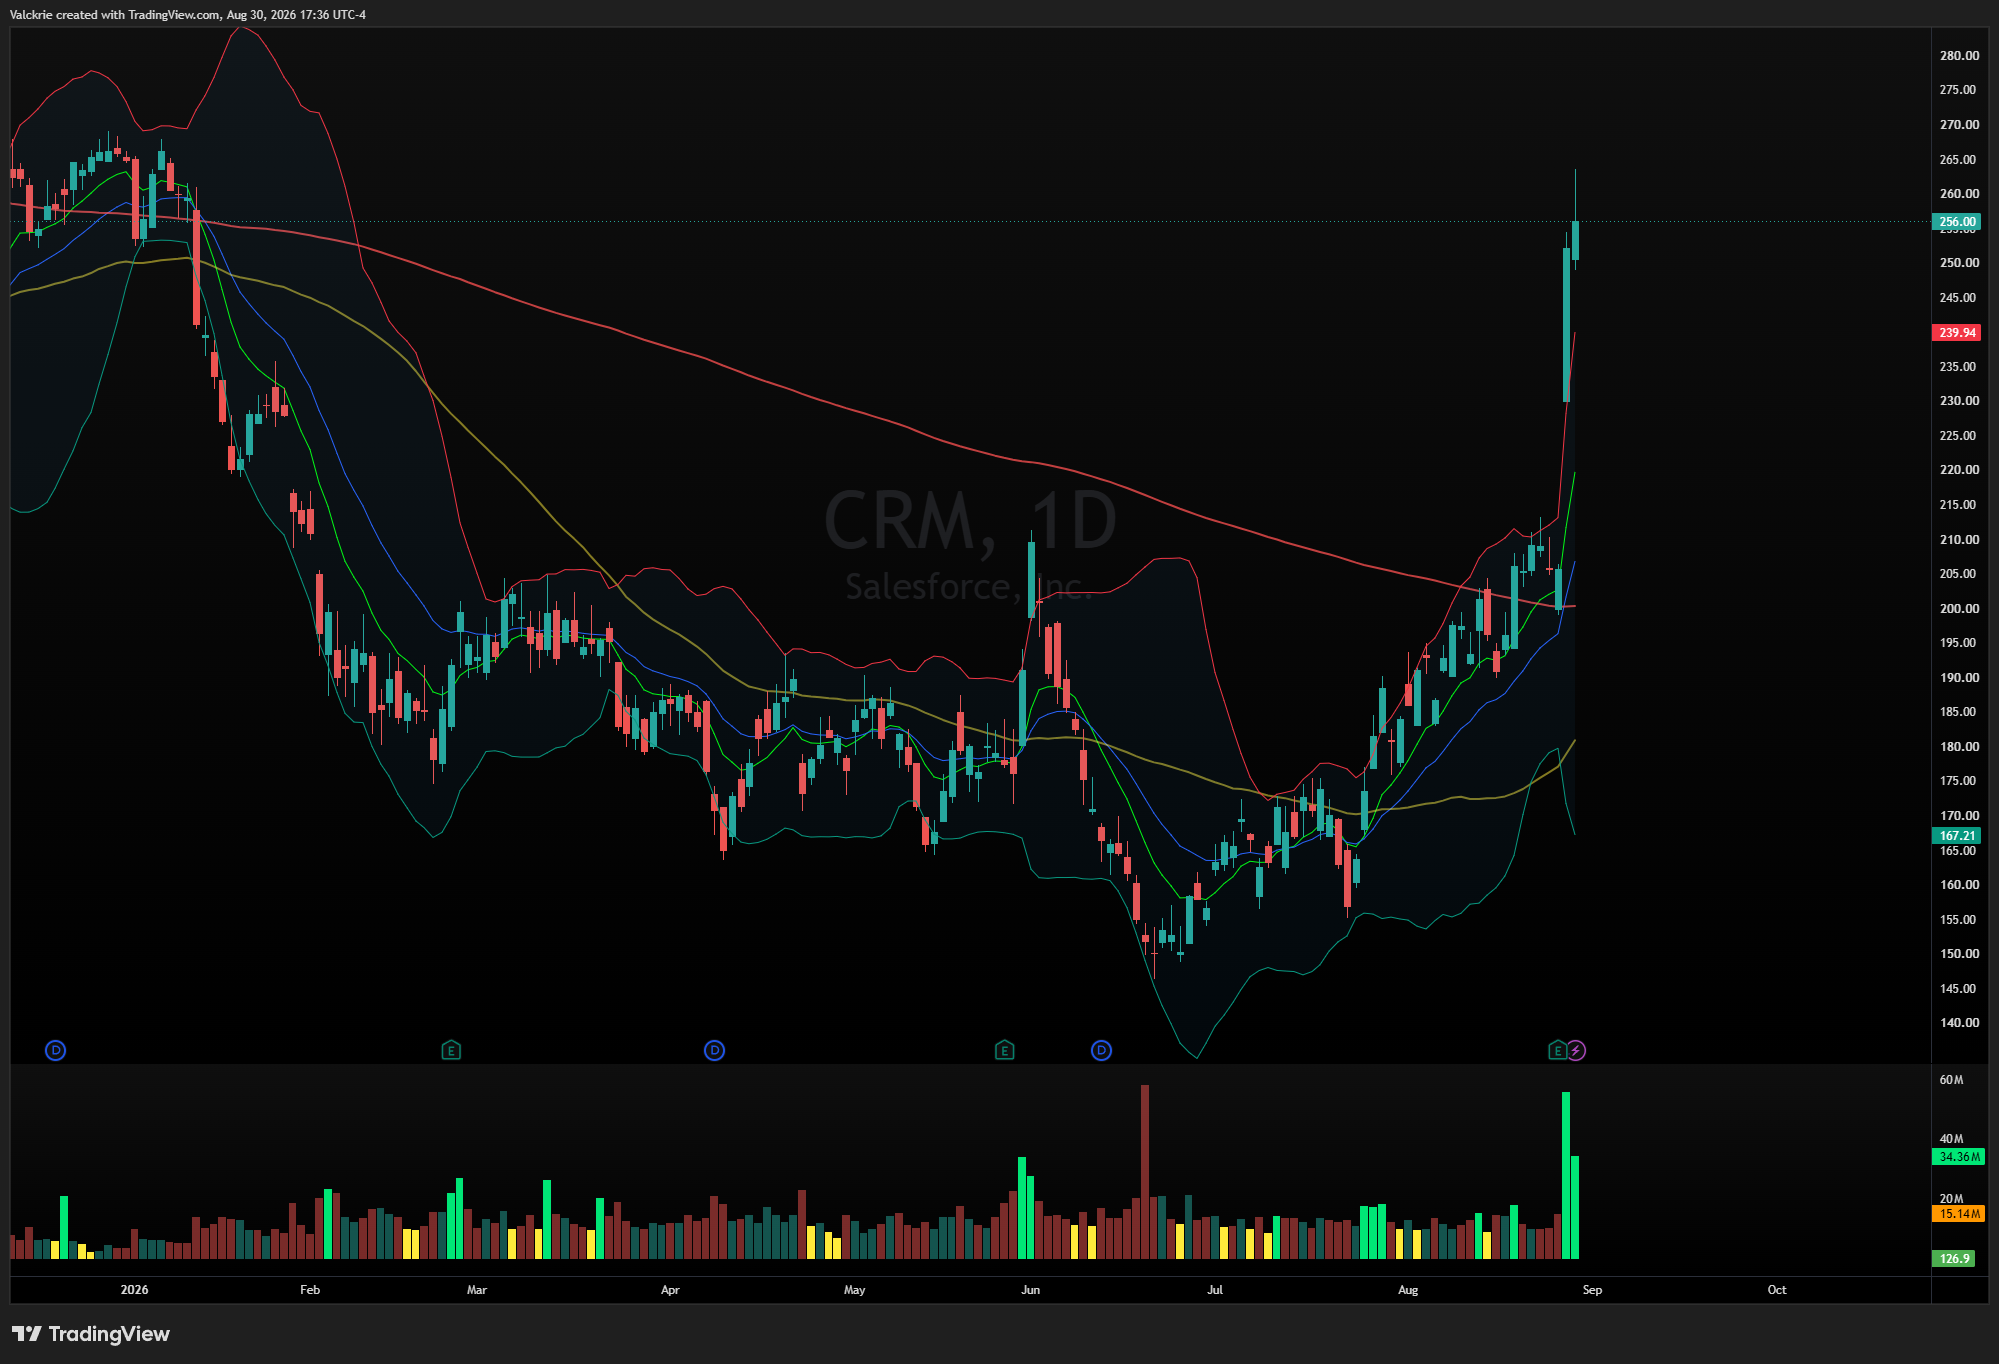Click the 2026 label on time axis

[x=134, y=1290]
